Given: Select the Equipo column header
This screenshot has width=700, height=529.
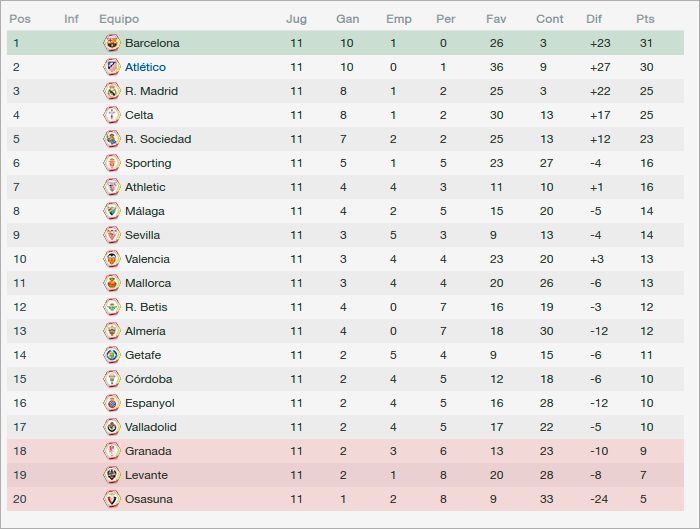Looking at the screenshot, I should [119, 19].
